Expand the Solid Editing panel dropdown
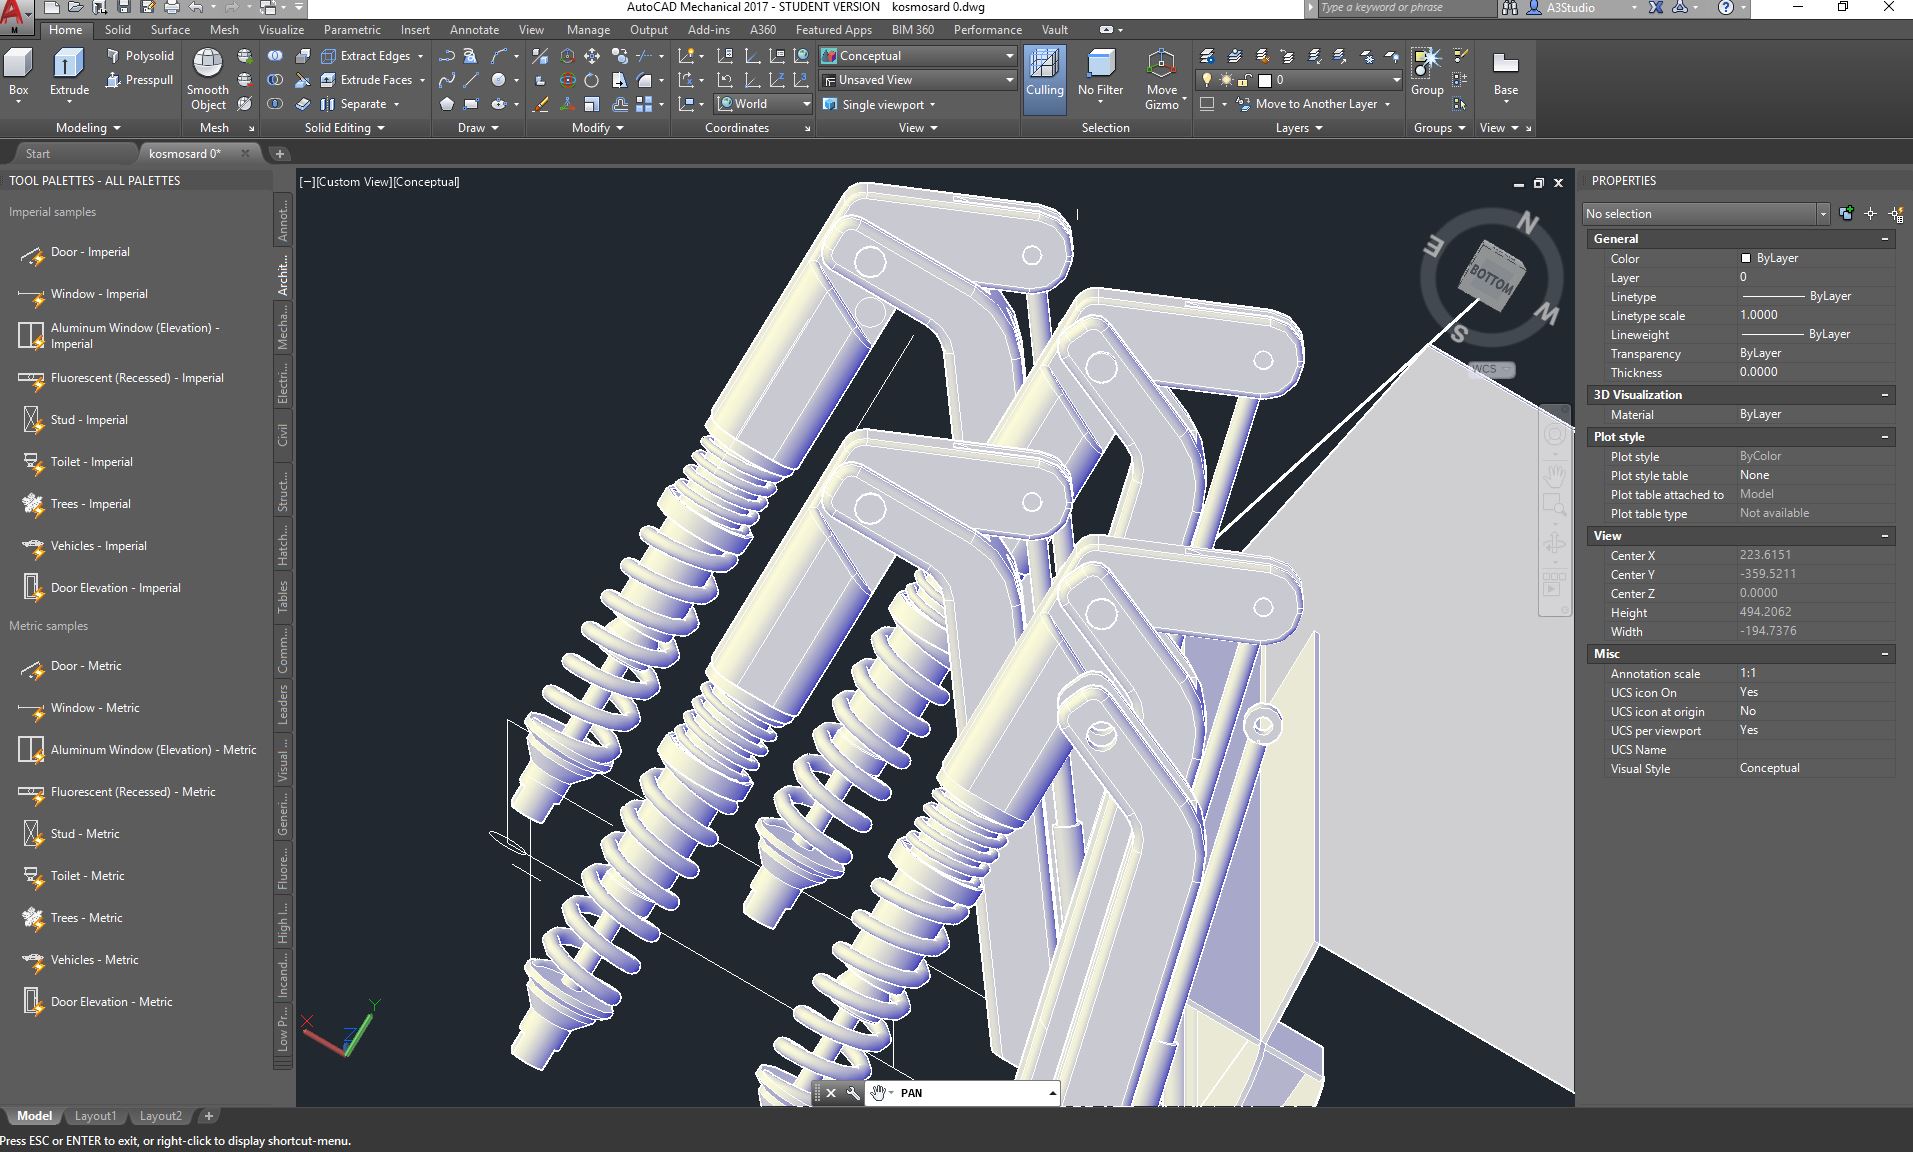 coord(345,128)
